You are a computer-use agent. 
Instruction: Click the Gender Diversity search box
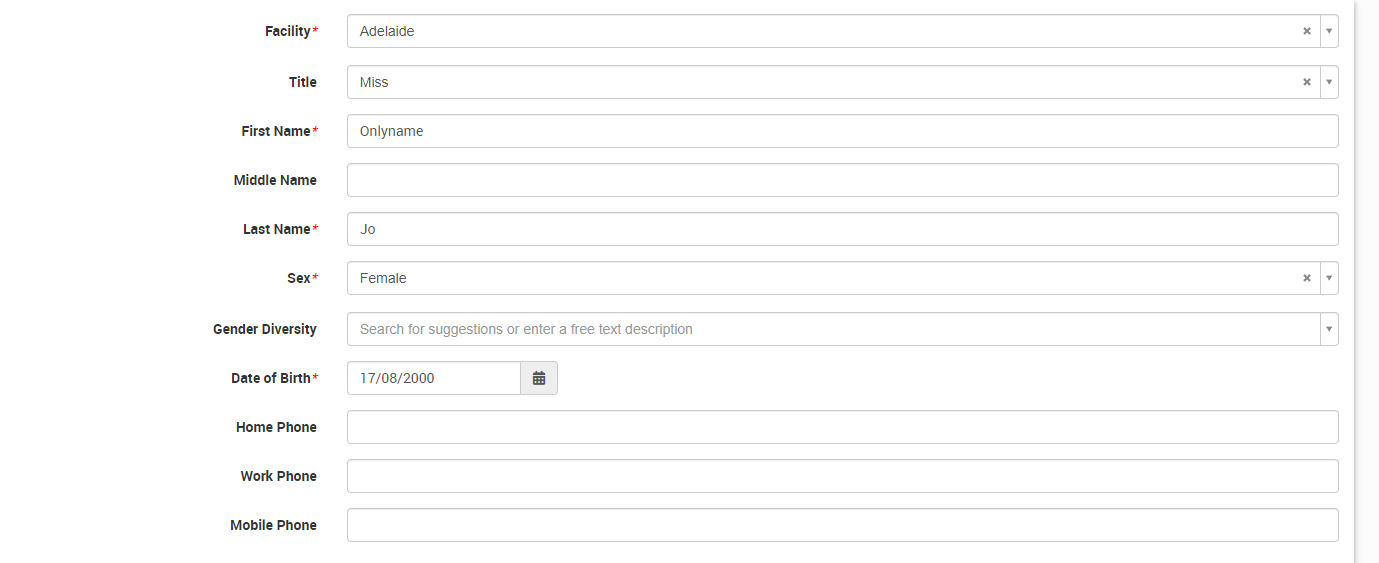(830, 329)
